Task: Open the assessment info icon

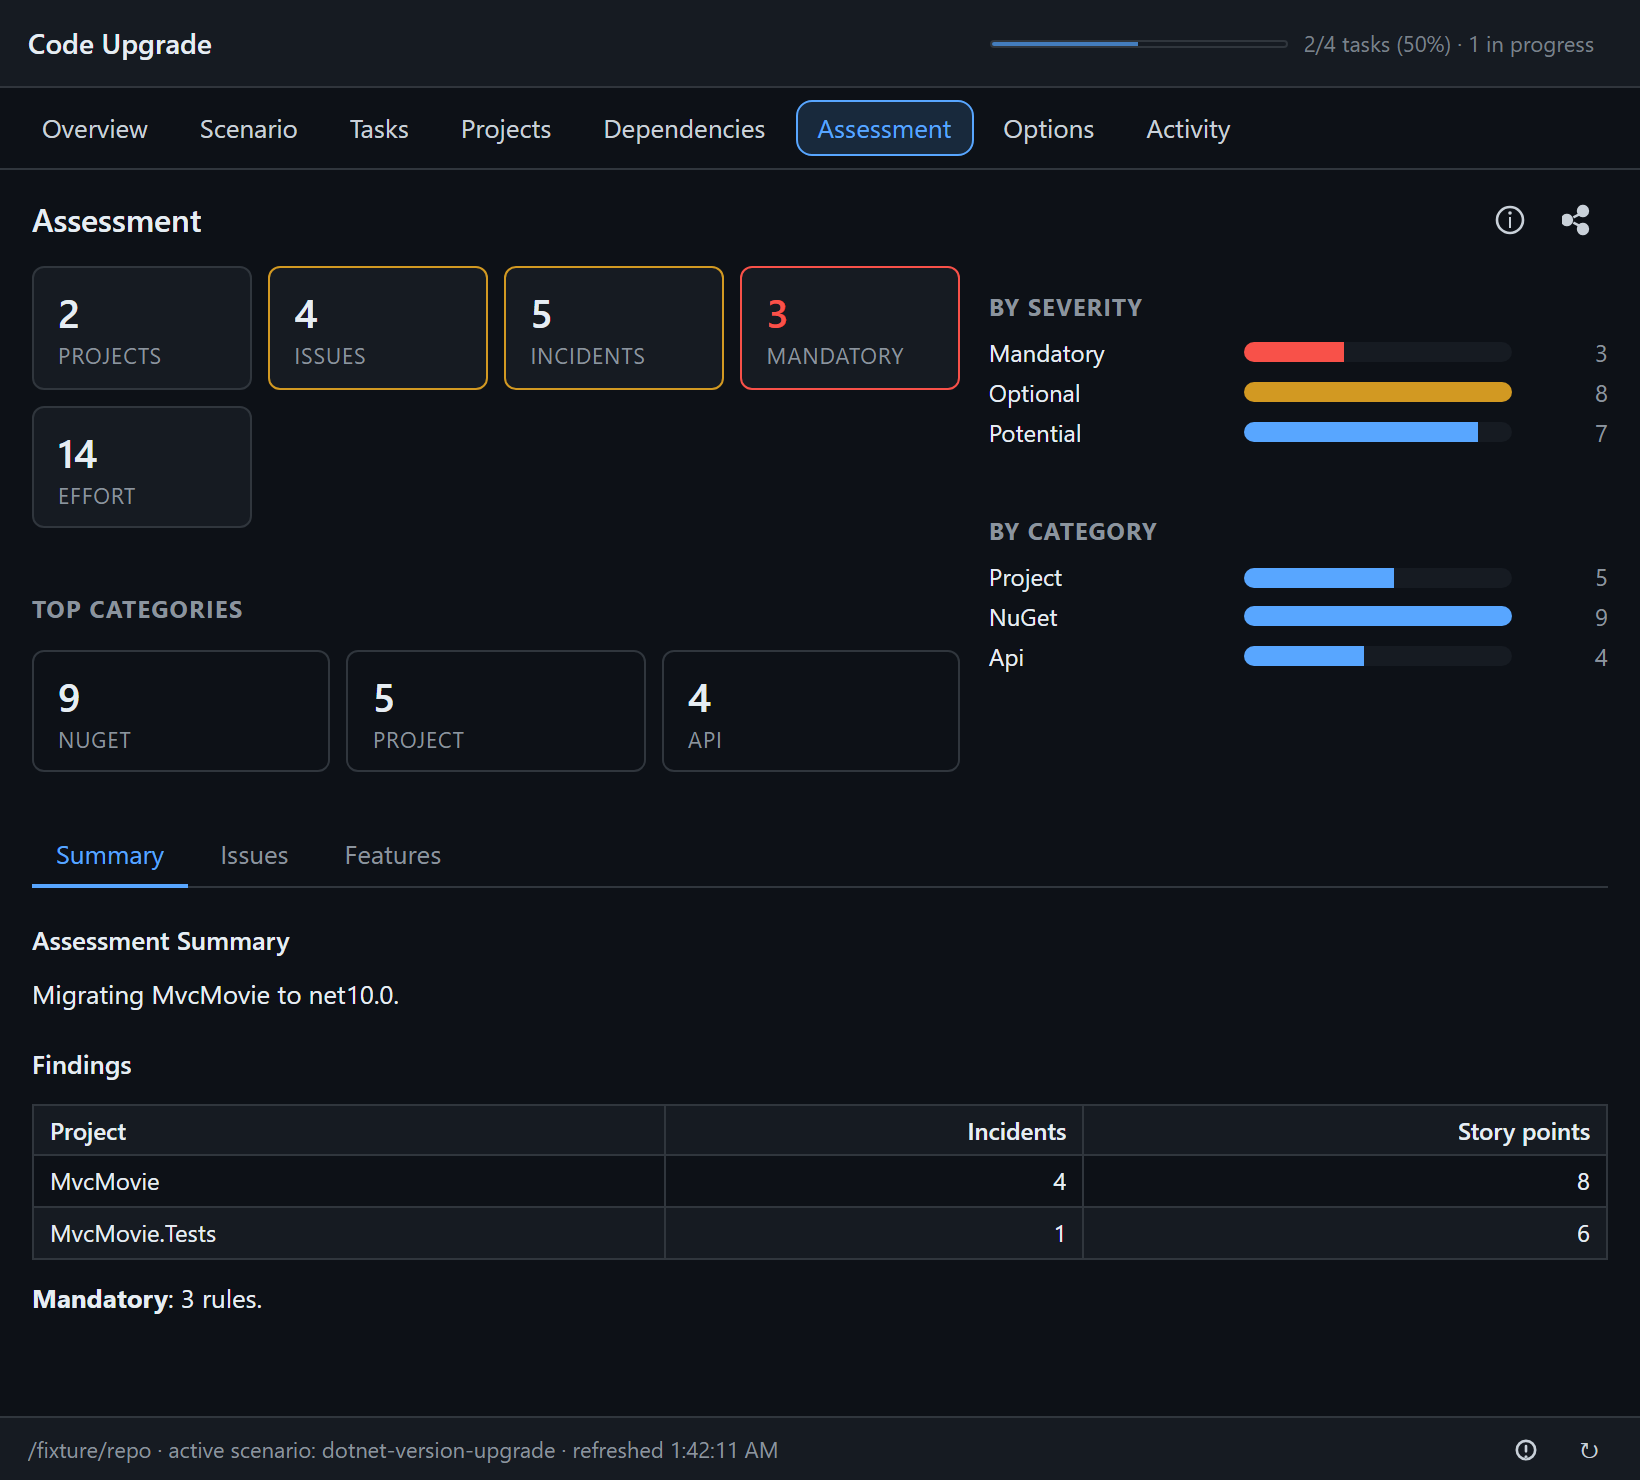Action: click(x=1510, y=220)
